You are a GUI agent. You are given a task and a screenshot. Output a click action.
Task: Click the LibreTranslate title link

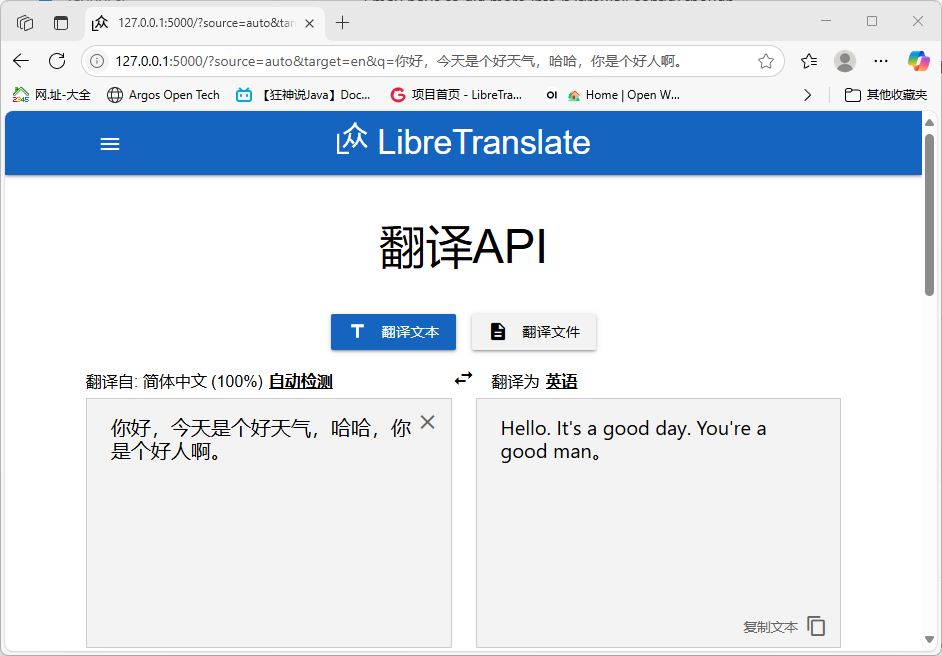[484, 142]
